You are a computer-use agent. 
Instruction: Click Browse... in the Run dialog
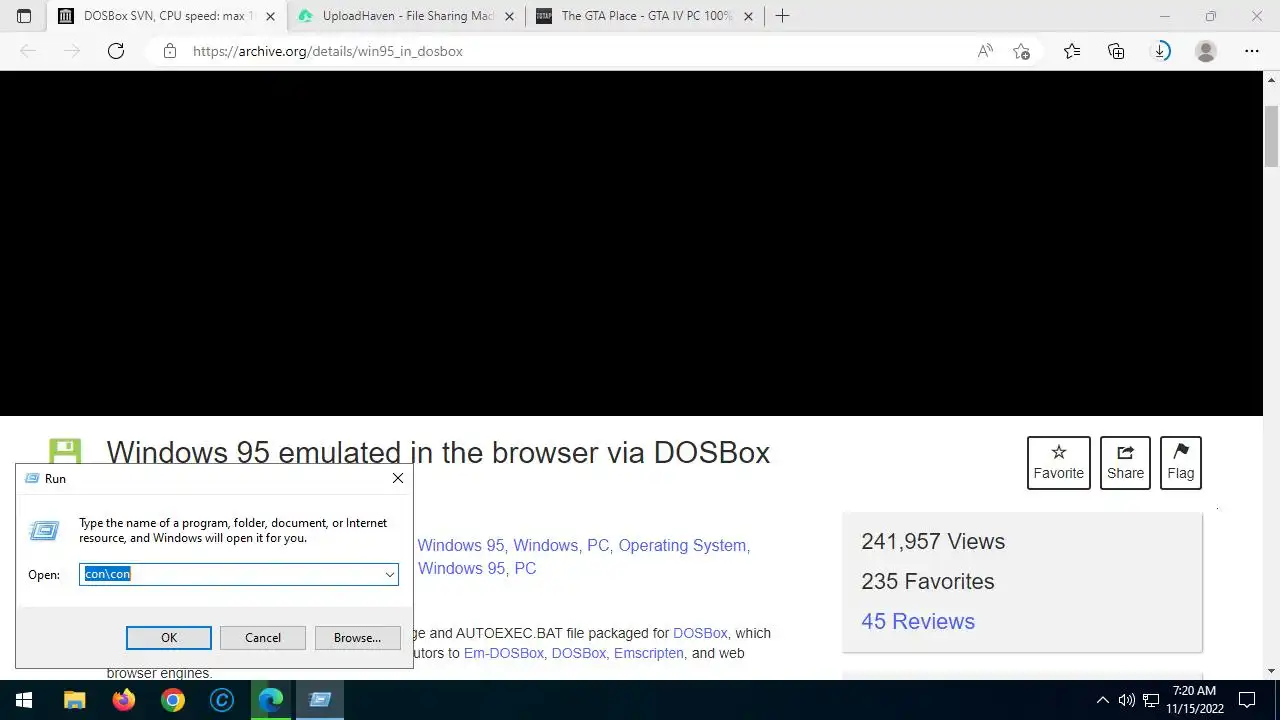coord(357,638)
